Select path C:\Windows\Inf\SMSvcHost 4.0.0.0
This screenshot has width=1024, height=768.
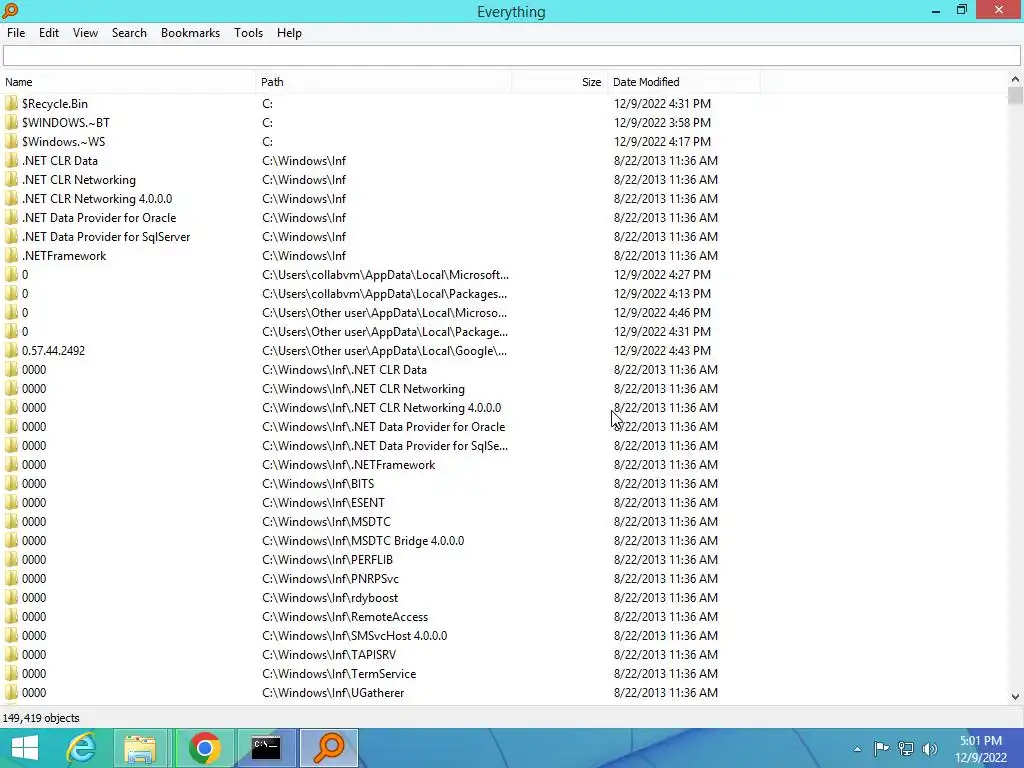click(x=355, y=635)
